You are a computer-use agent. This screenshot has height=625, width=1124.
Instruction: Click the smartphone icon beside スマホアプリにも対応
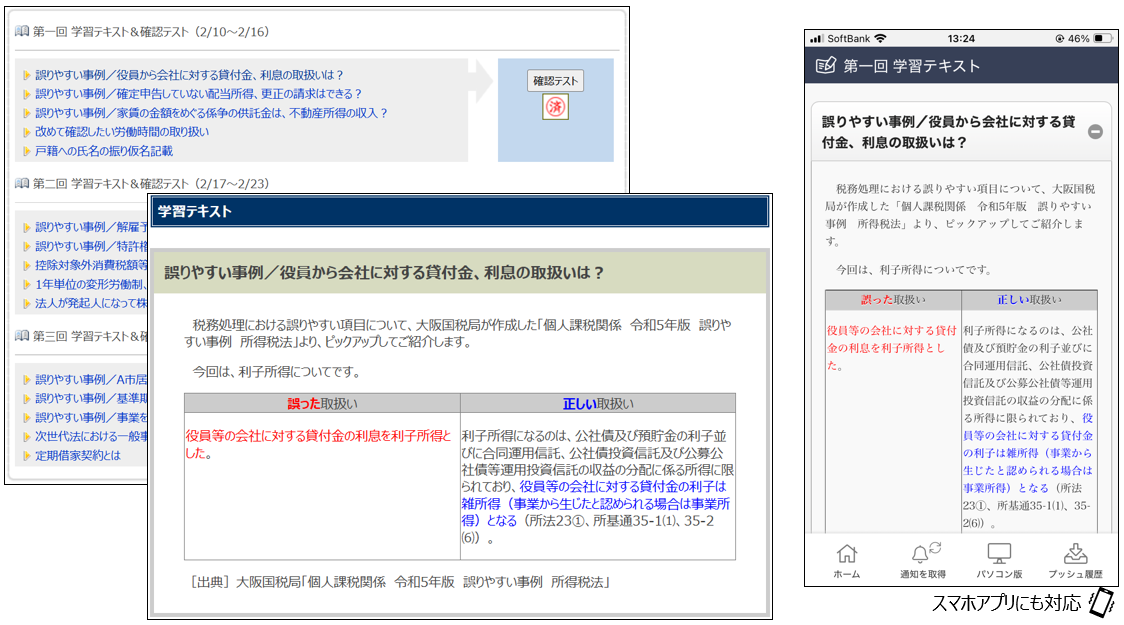pyautogui.click(x=1100, y=602)
